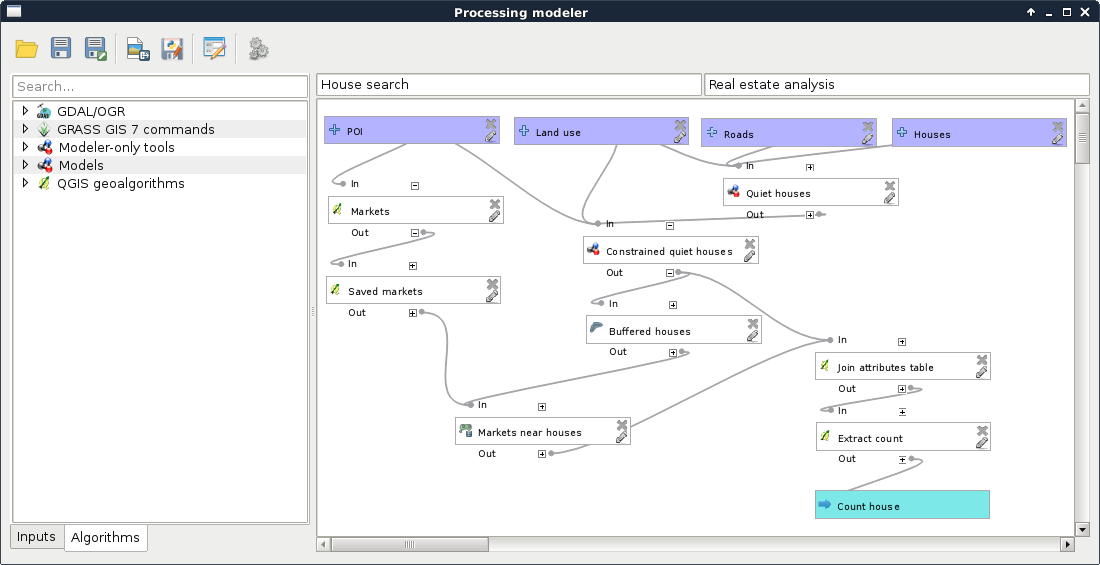Screen dimensions: 1100x565
Task: Expand GRASS GIS 7 commands group
Action: click(x=26, y=129)
